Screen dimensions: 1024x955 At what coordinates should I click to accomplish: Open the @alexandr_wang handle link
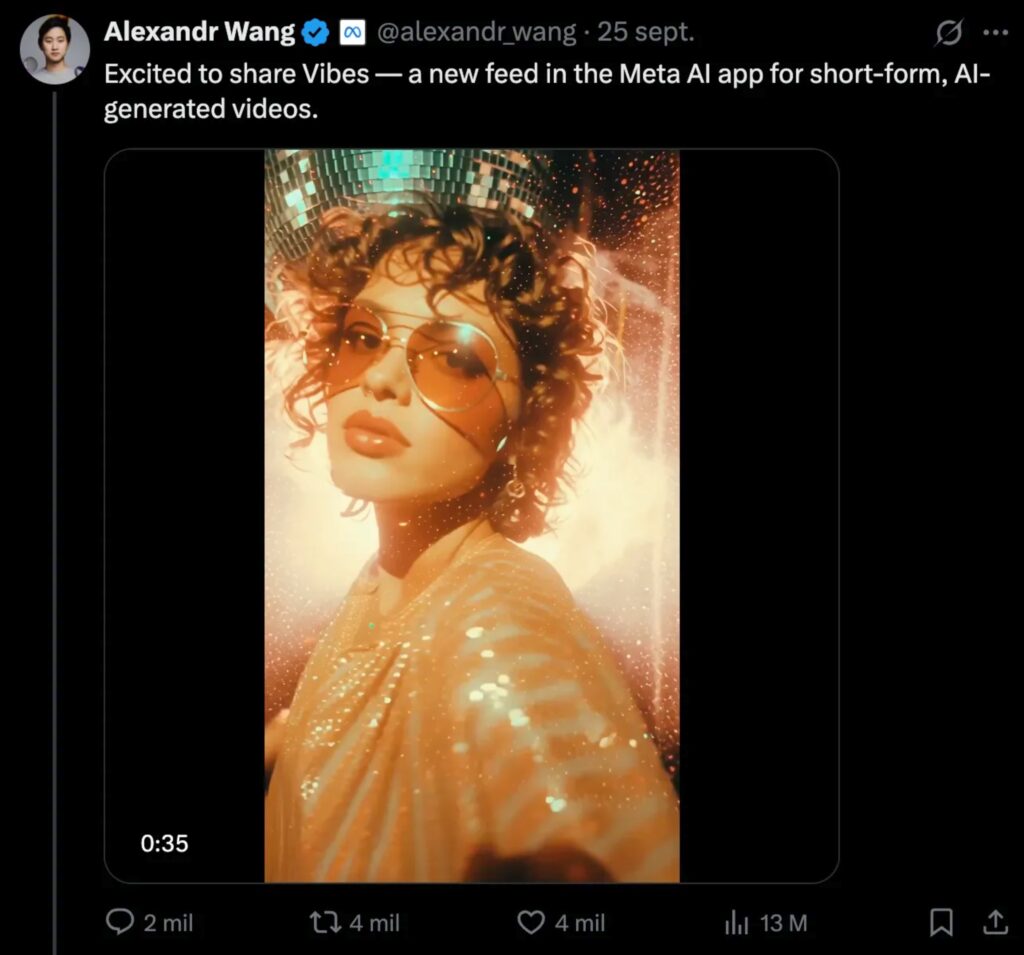477,33
